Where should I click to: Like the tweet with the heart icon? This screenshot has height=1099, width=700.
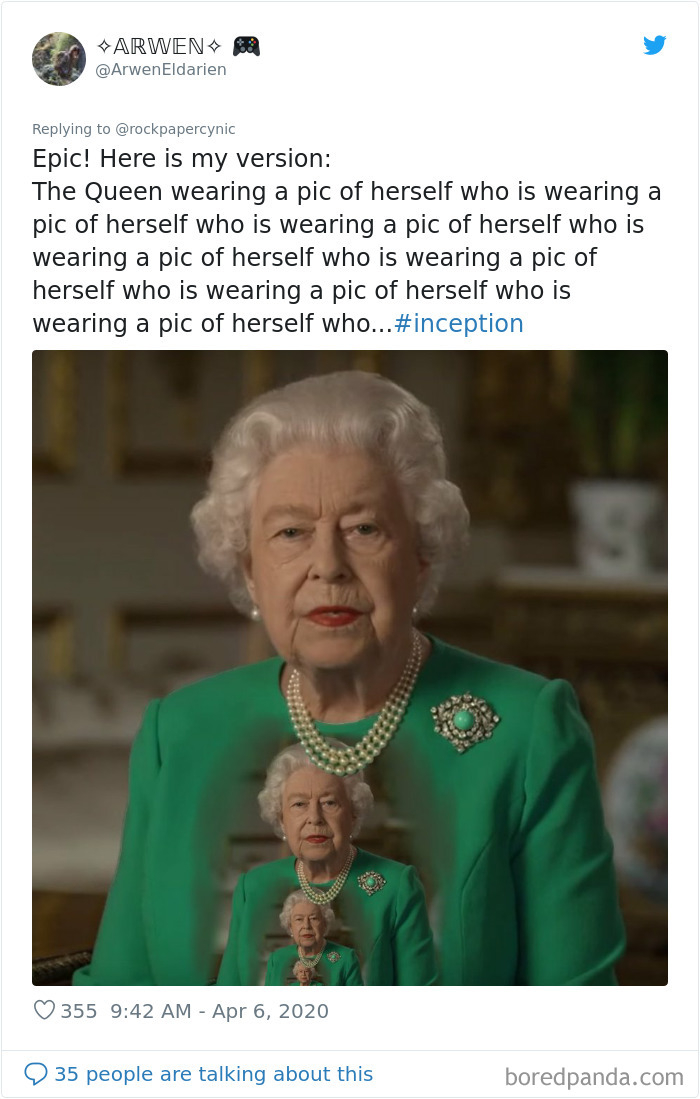click(x=44, y=1010)
